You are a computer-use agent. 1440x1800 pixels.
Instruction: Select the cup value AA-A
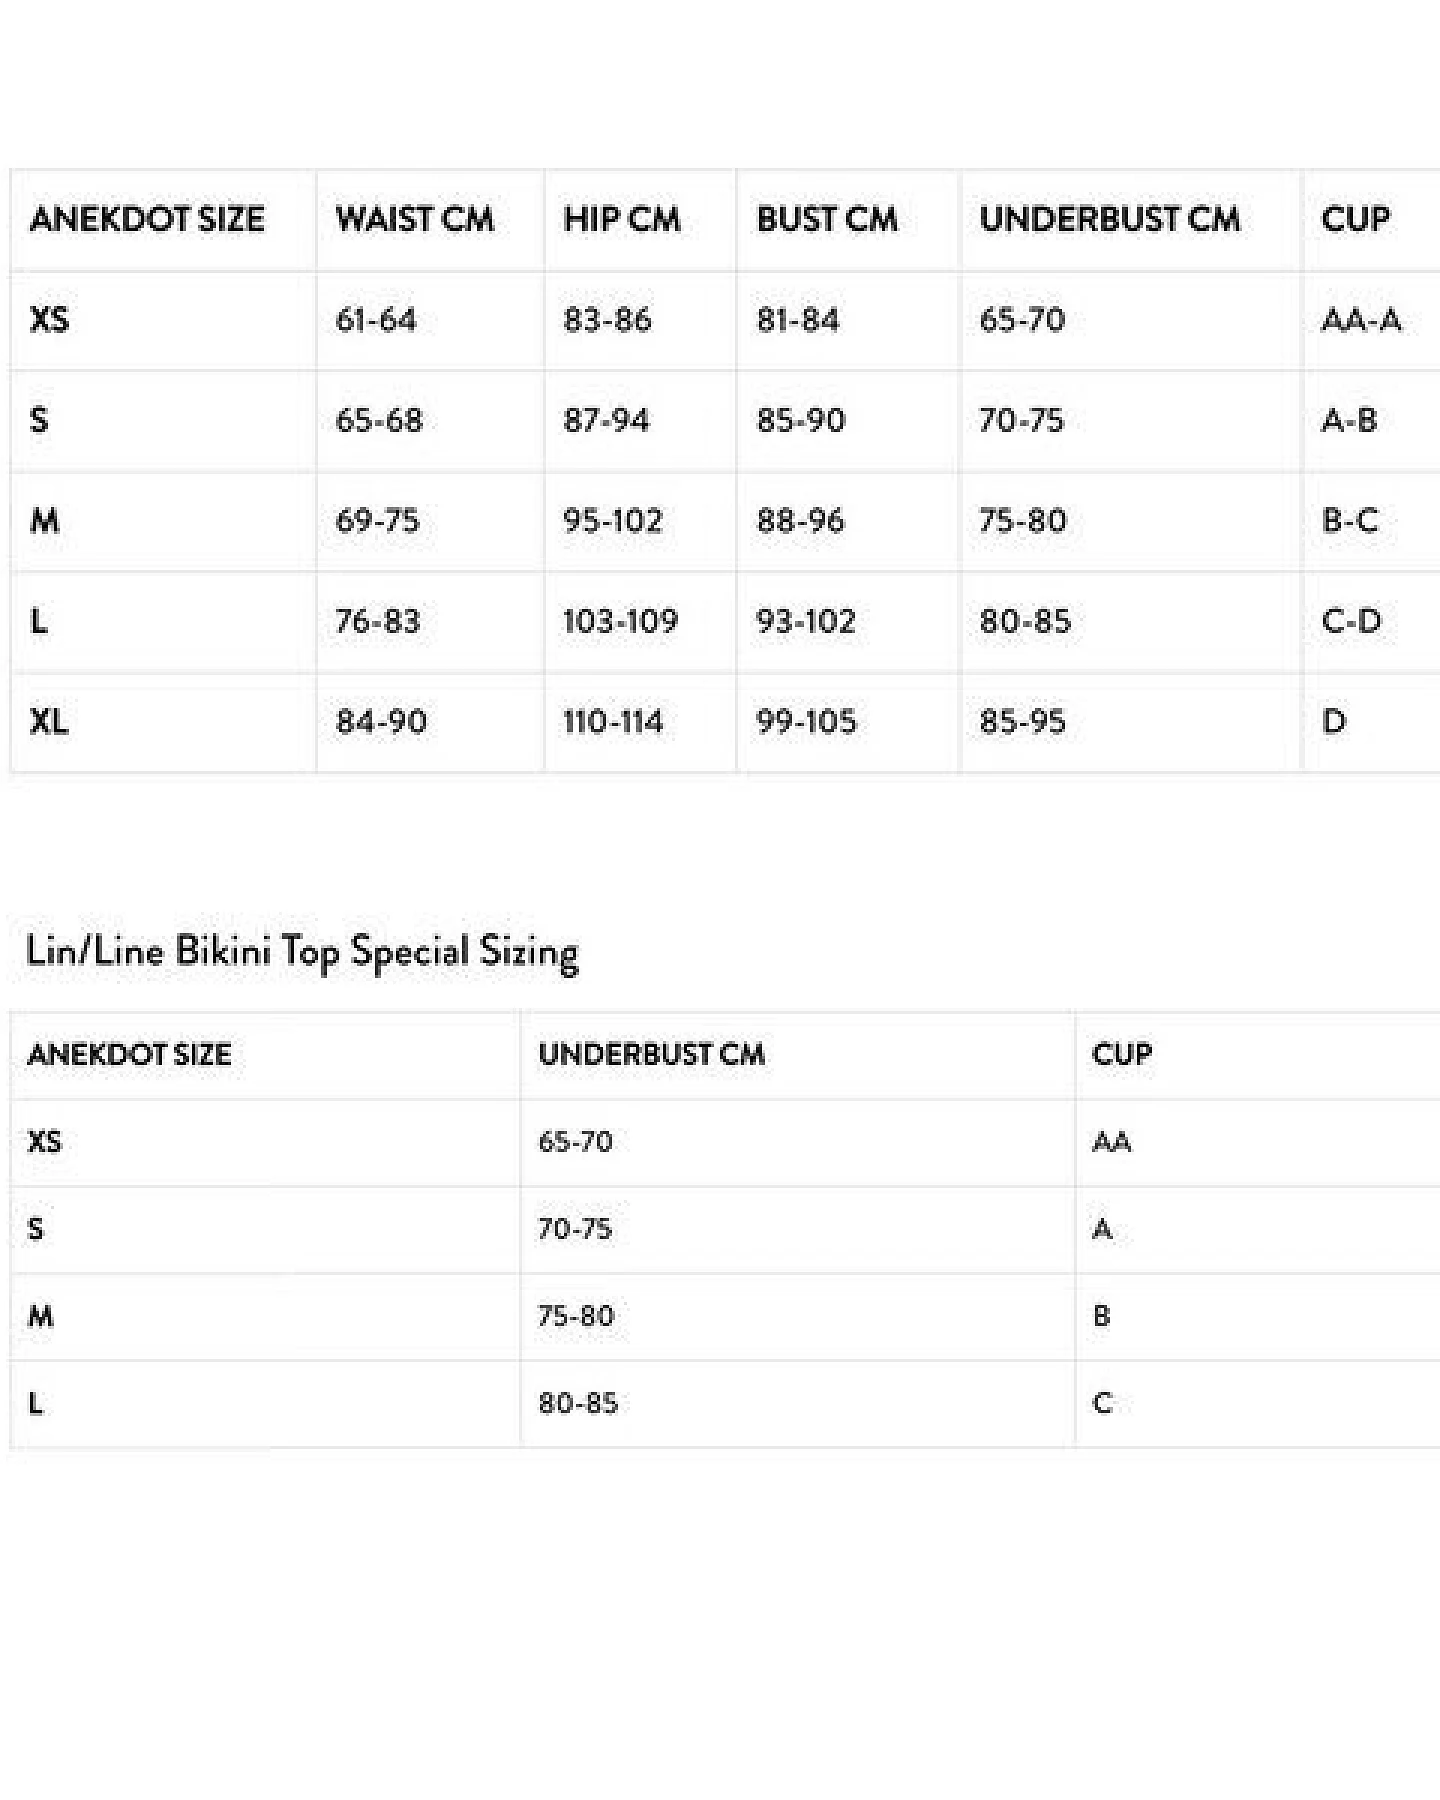coord(1361,319)
